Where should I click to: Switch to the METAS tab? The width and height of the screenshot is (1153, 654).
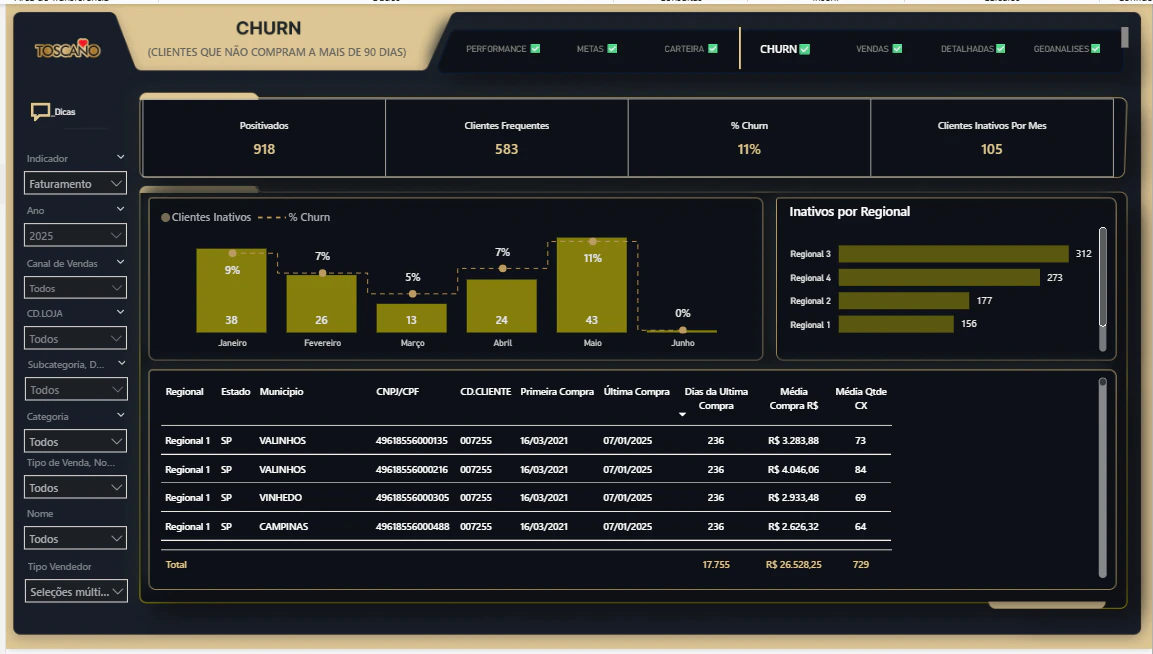pyautogui.click(x=590, y=49)
